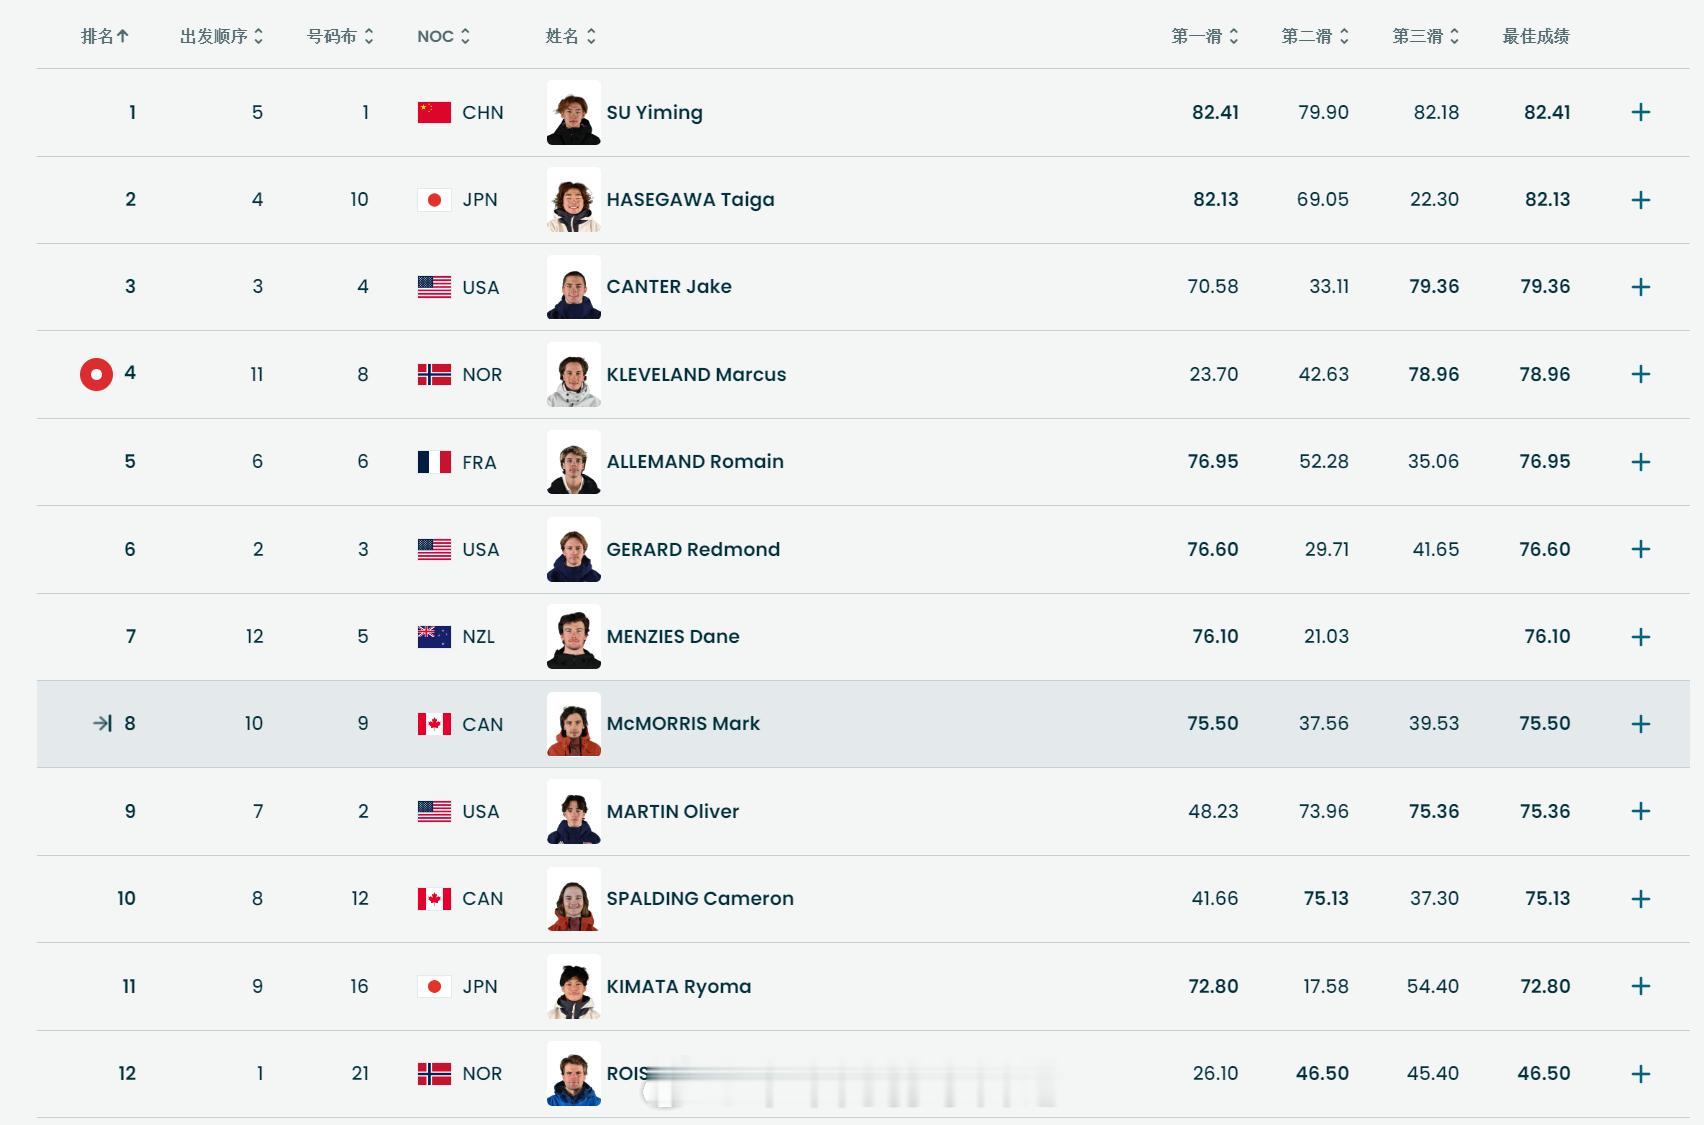Image resolution: width=1704 pixels, height=1125 pixels.
Task: Click the France flag icon
Action: [x=434, y=462]
